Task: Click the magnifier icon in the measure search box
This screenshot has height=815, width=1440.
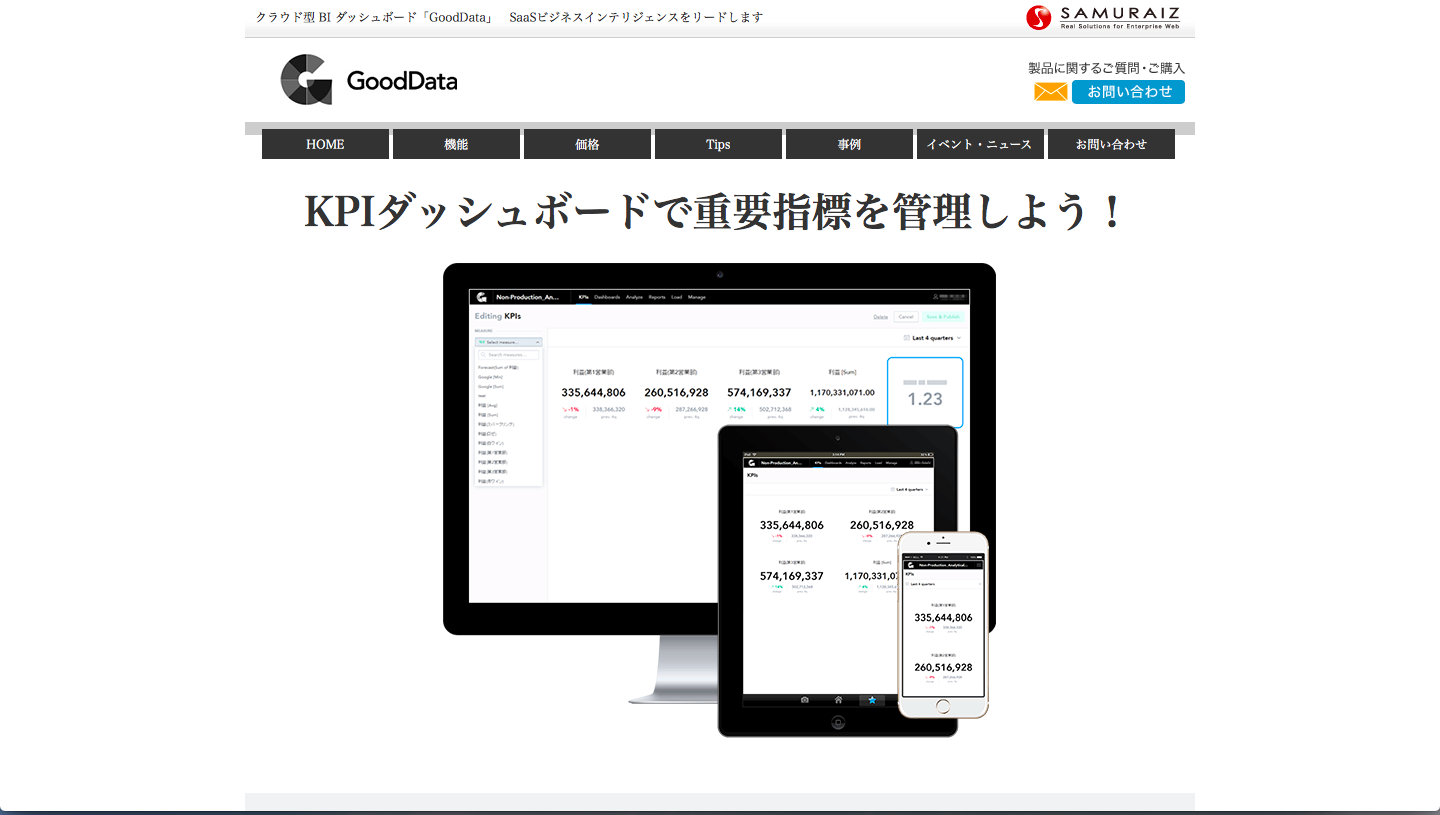Action: click(x=484, y=354)
